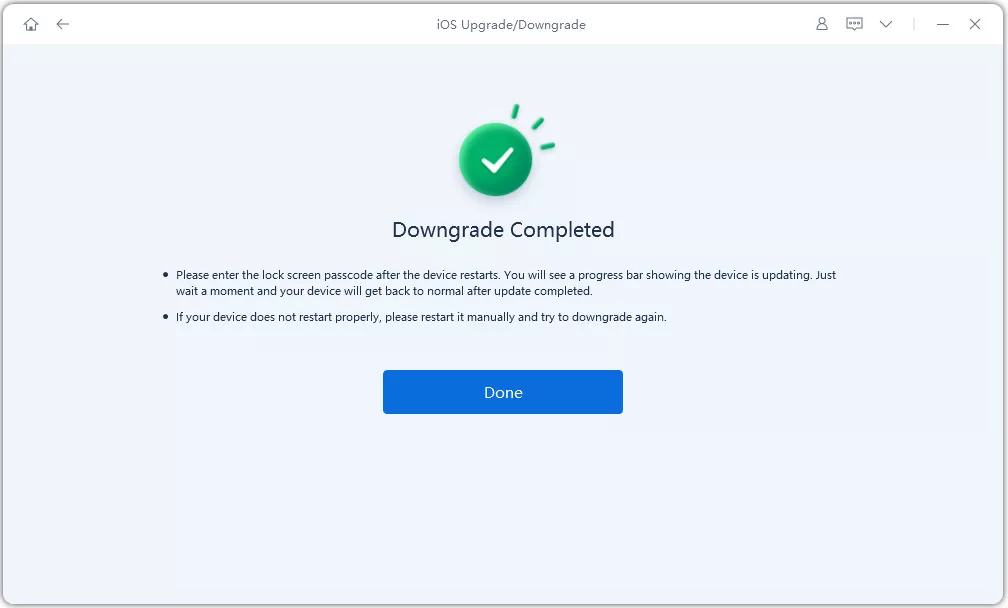Click the green checkmark success icon

[496, 159]
